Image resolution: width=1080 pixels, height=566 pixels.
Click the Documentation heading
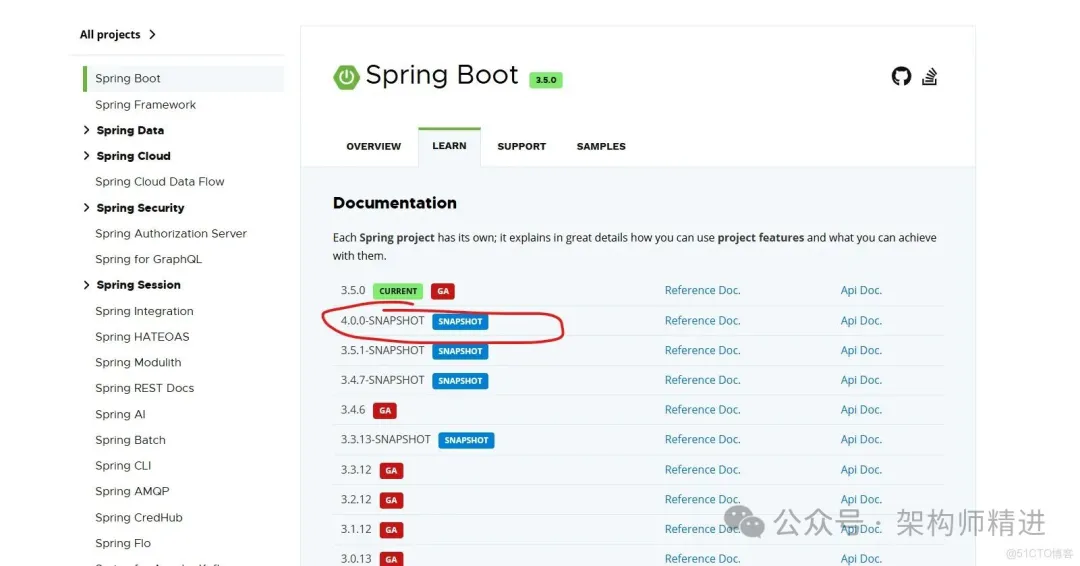(x=395, y=203)
